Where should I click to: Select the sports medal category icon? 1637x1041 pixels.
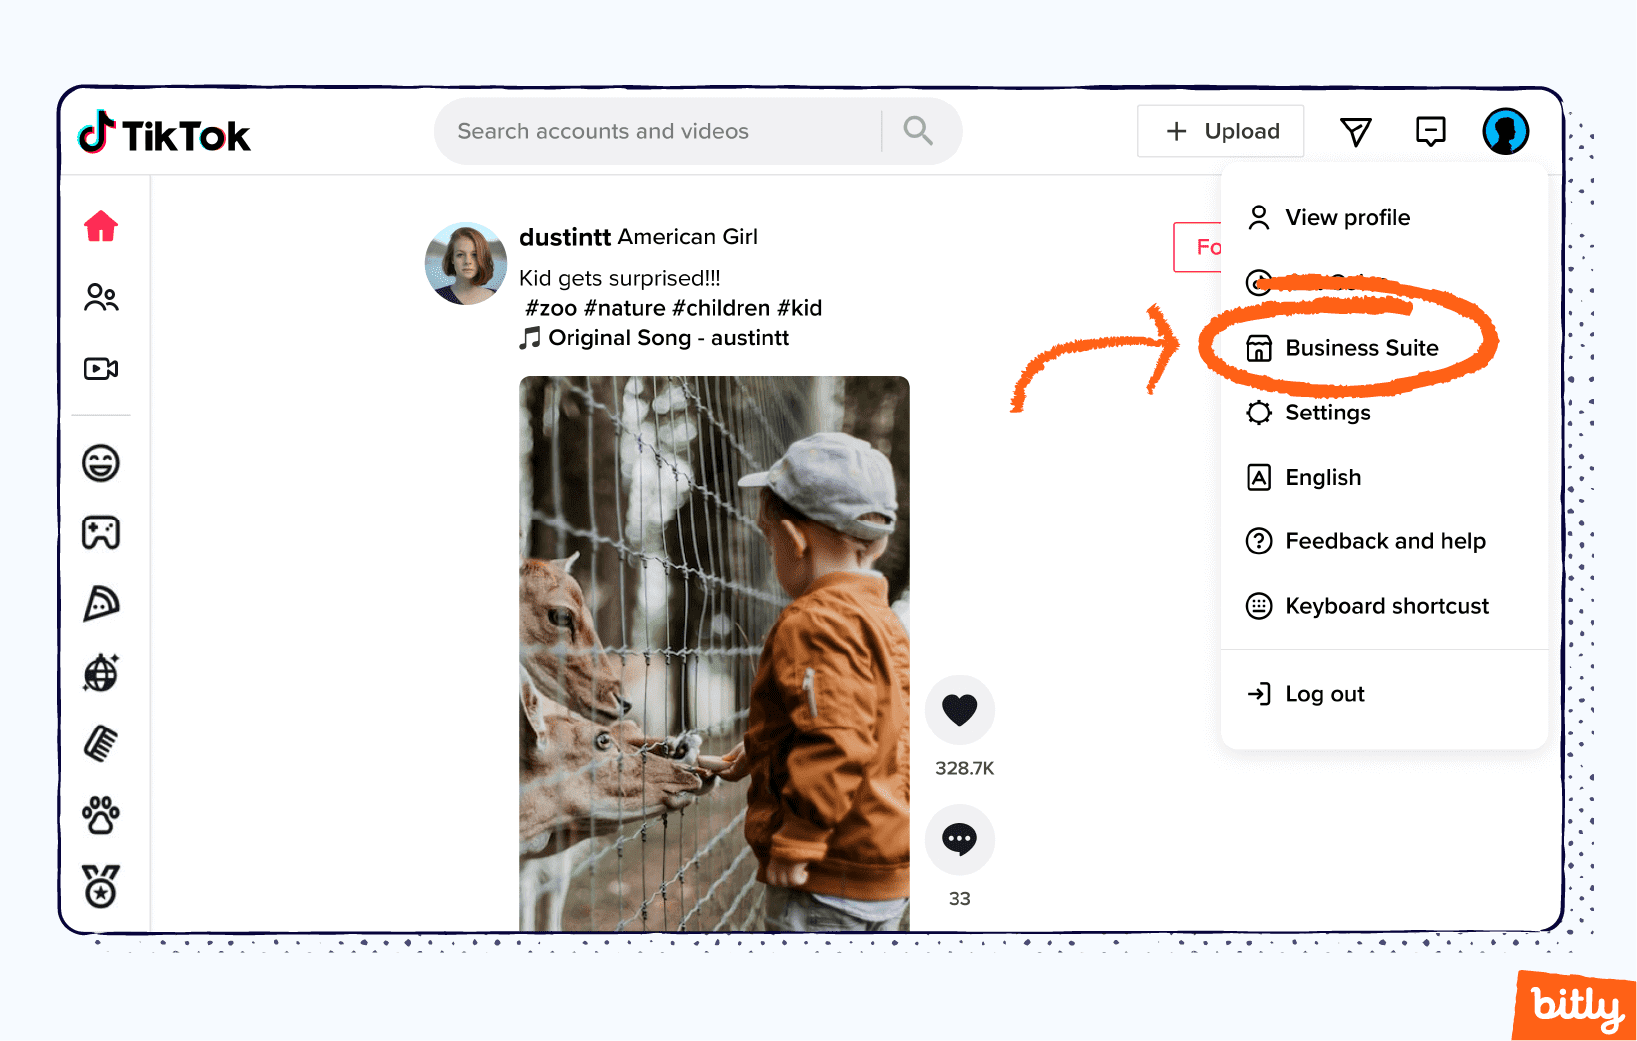101,886
